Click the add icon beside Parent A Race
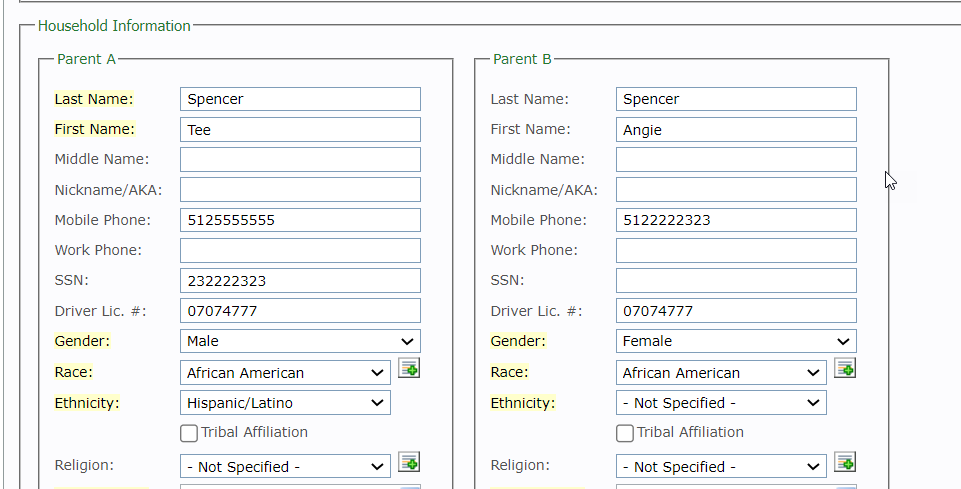 click(409, 369)
